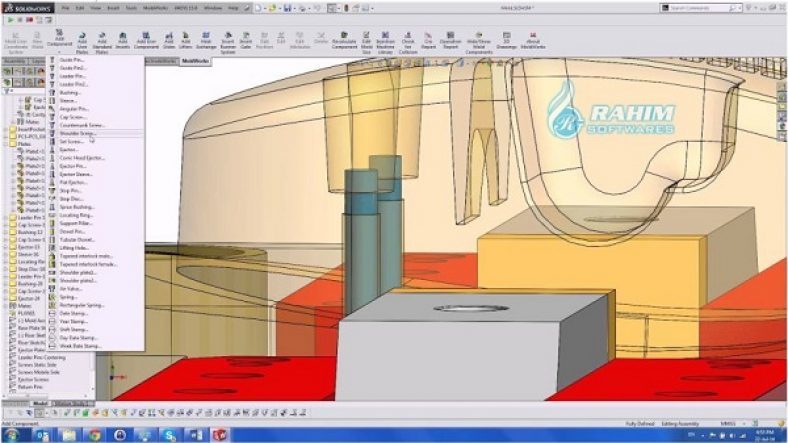Click the red record macro button

tap(30, 20)
